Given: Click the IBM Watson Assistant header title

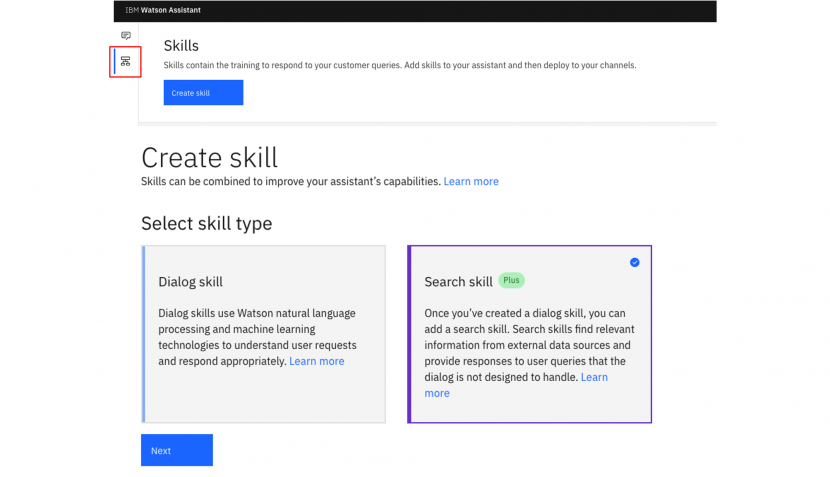Looking at the screenshot, I should coord(163,10).
